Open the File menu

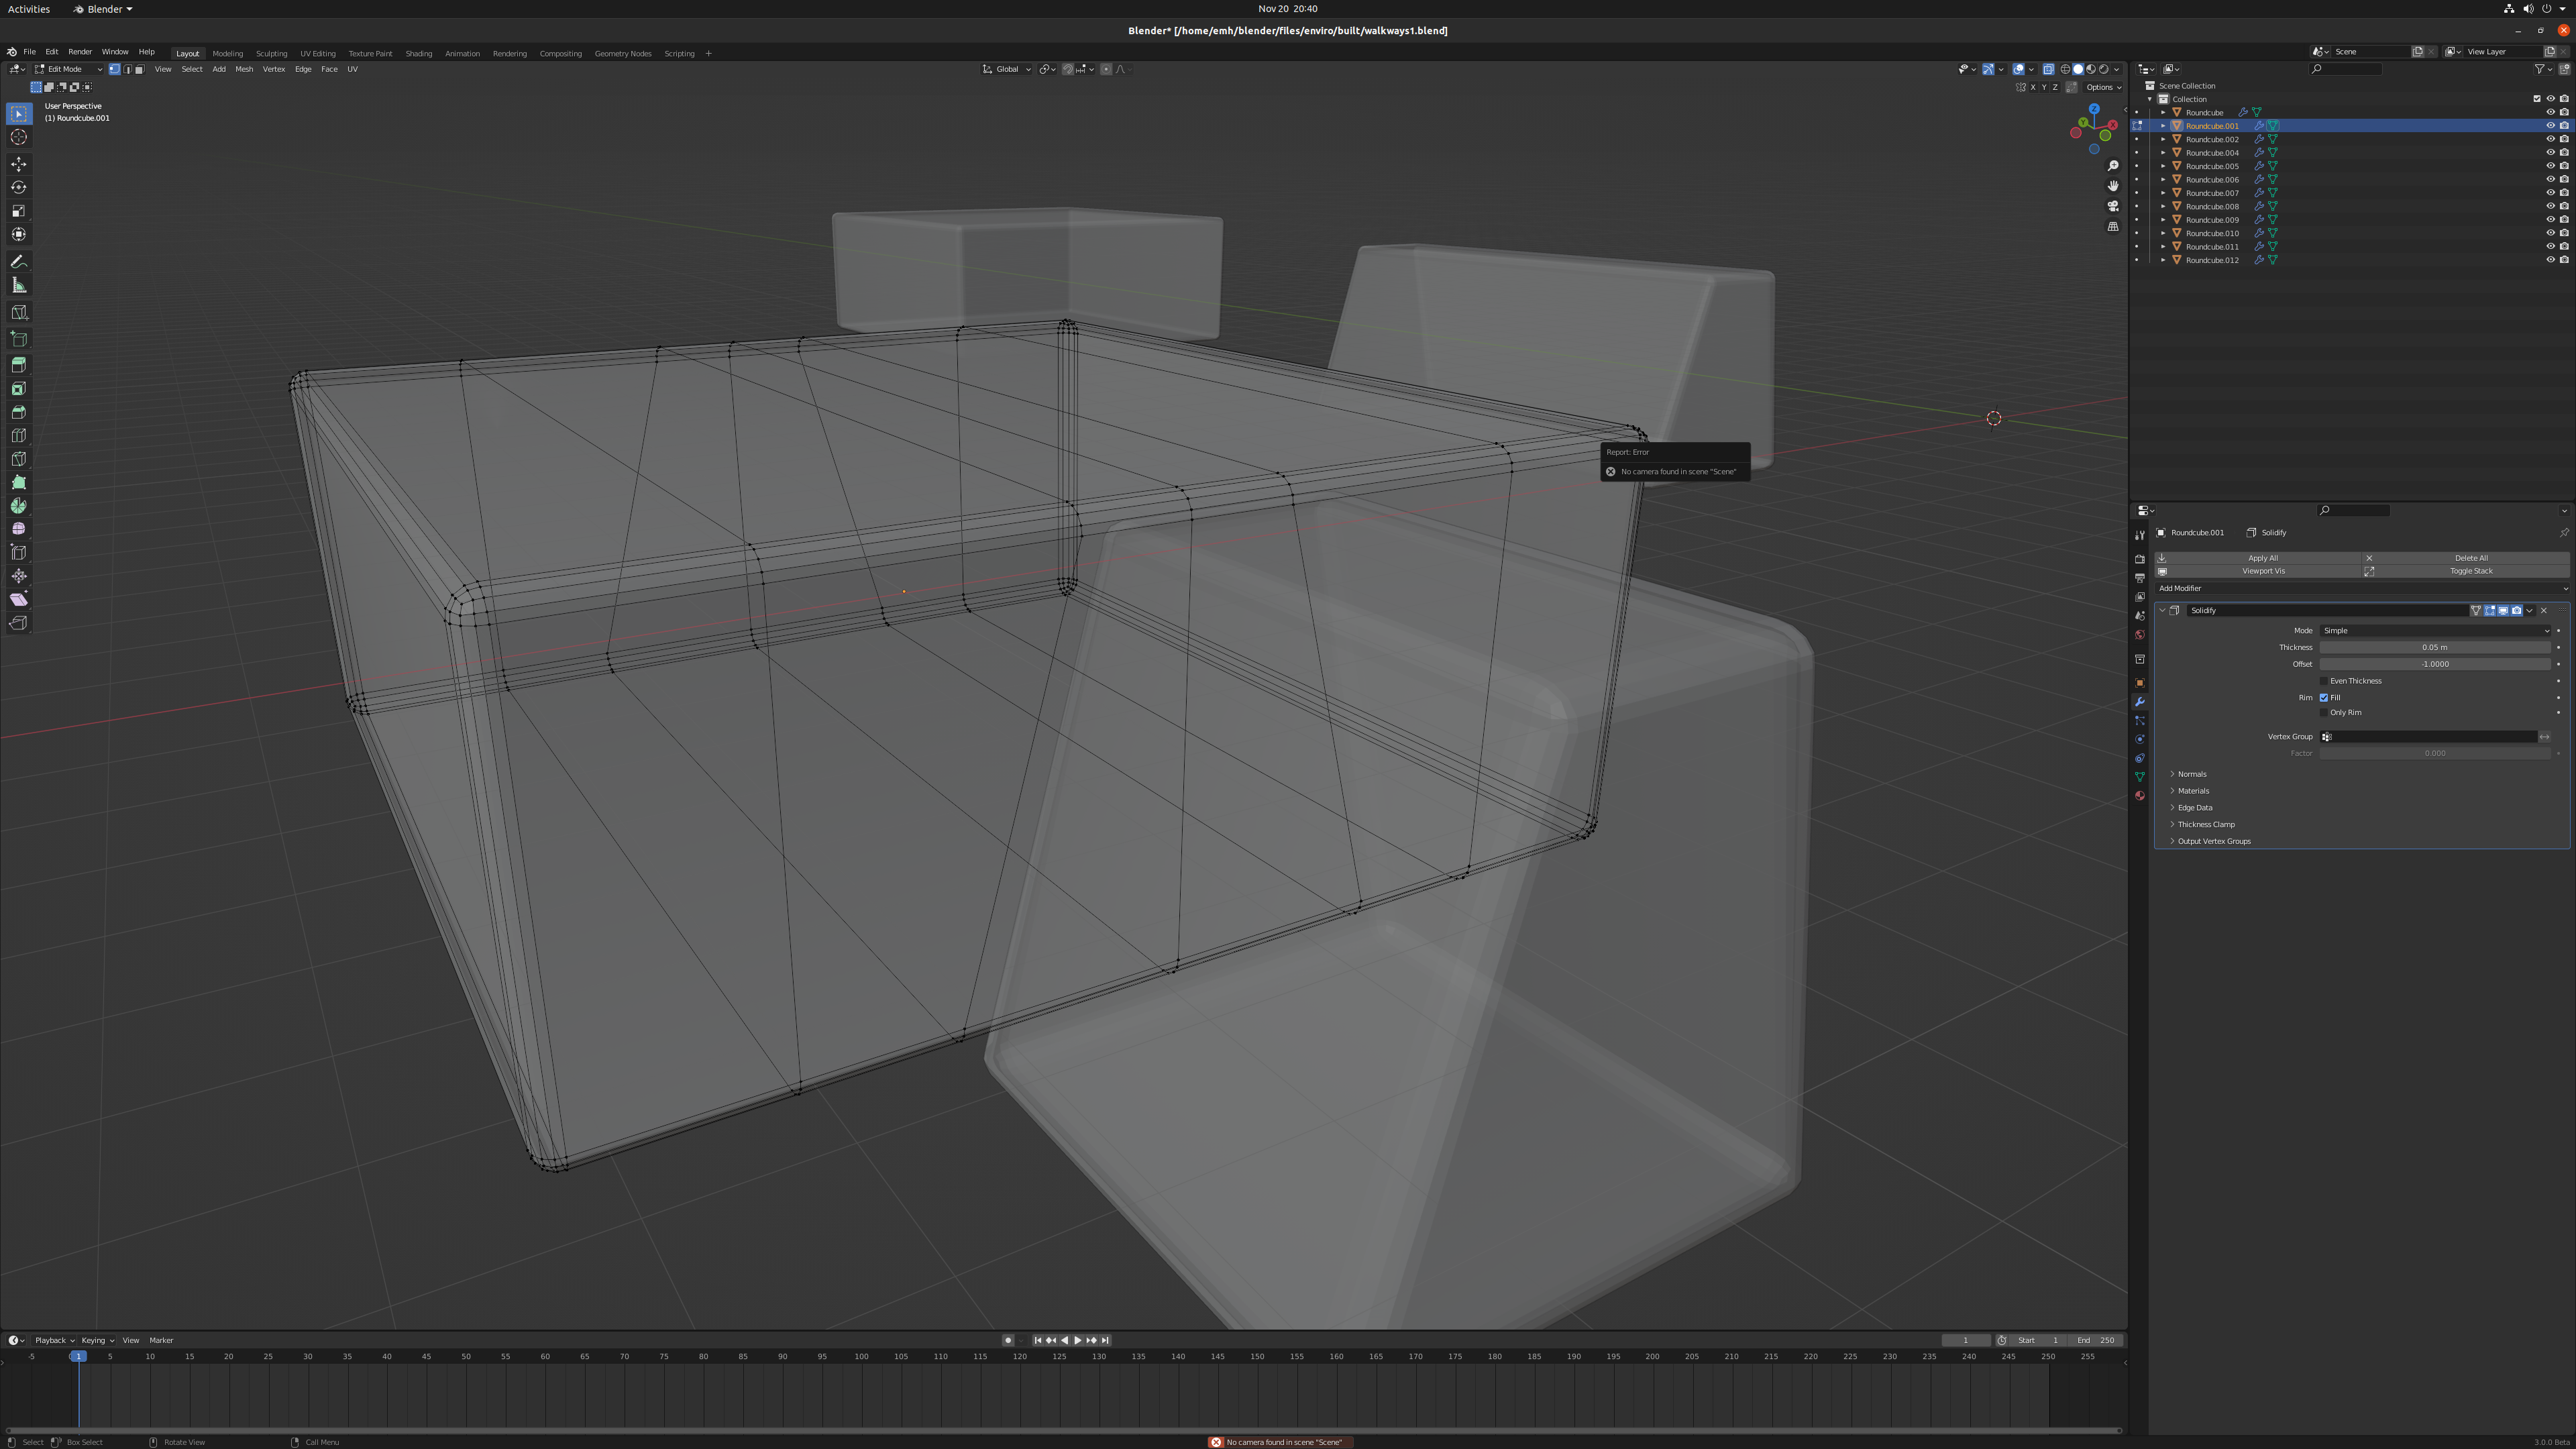(x=29, y=52)
